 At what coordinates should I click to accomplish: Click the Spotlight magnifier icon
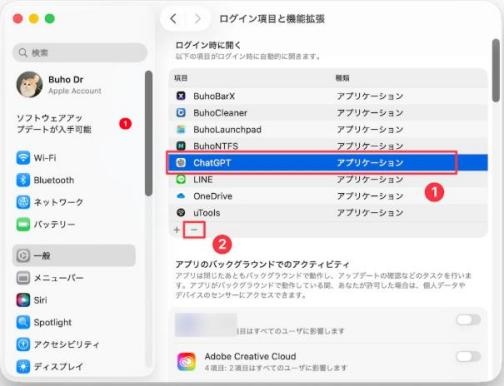pos(23,322)
